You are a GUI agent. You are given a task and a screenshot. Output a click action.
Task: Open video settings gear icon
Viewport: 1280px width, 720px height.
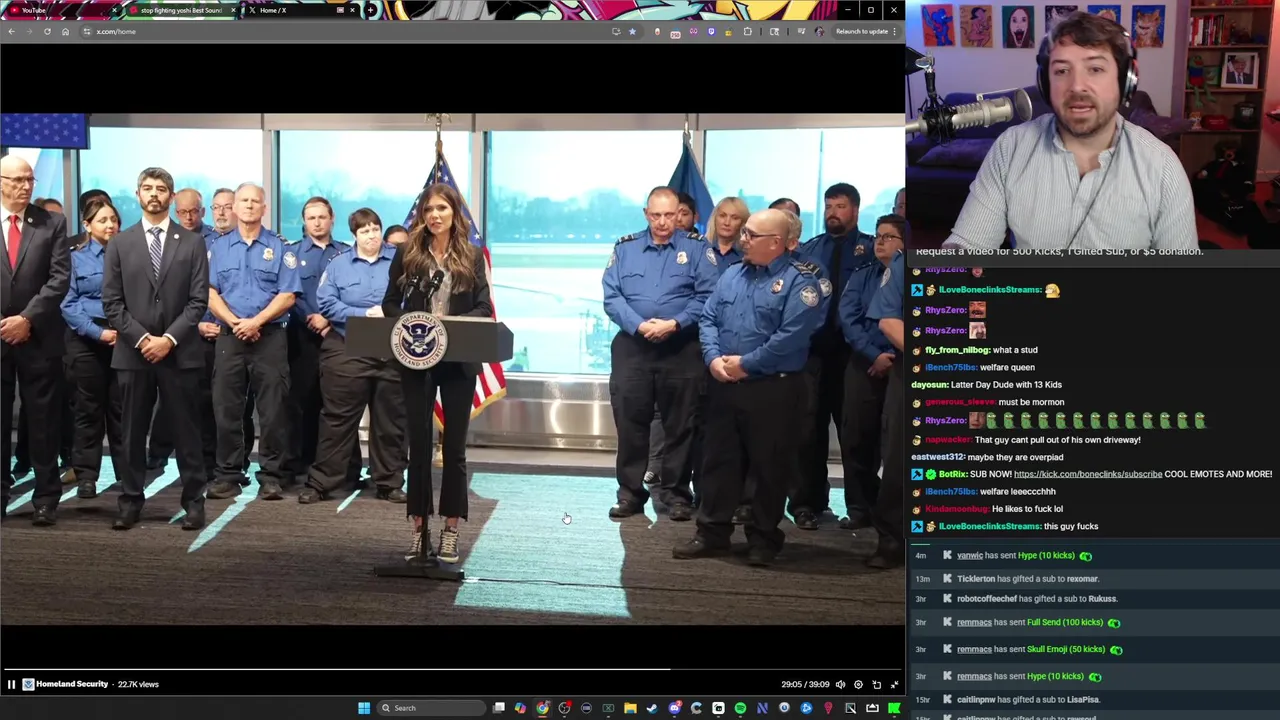pos(858,684)
